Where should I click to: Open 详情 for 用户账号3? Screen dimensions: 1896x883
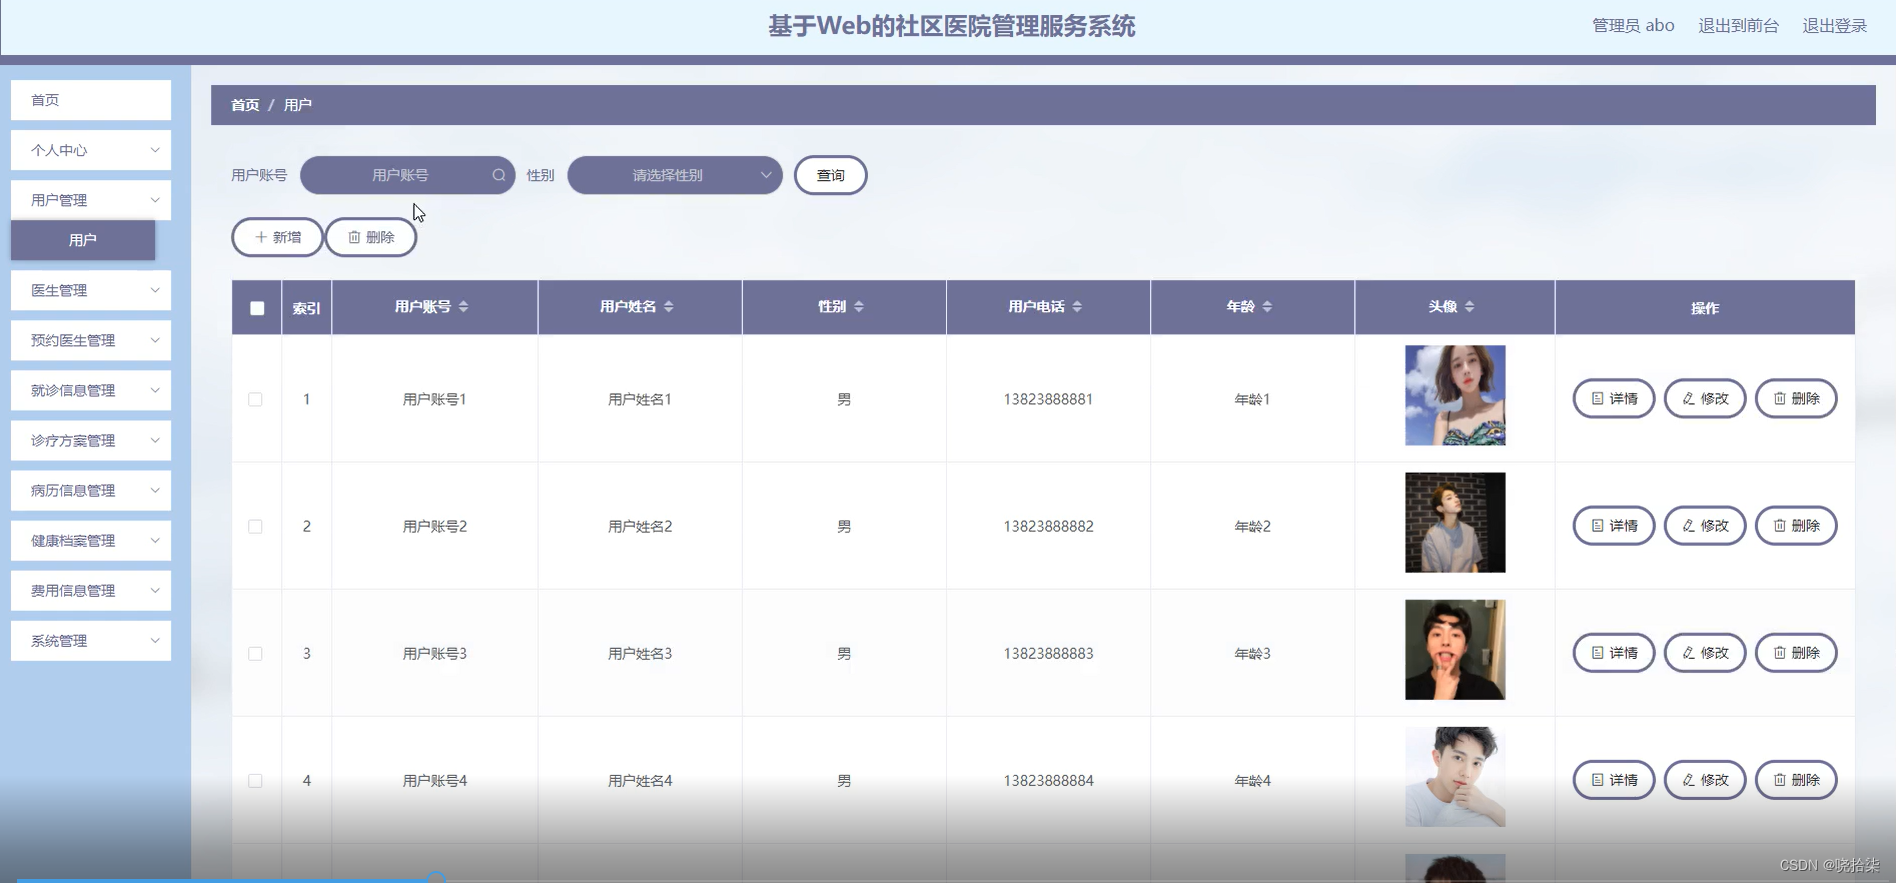1614,652
